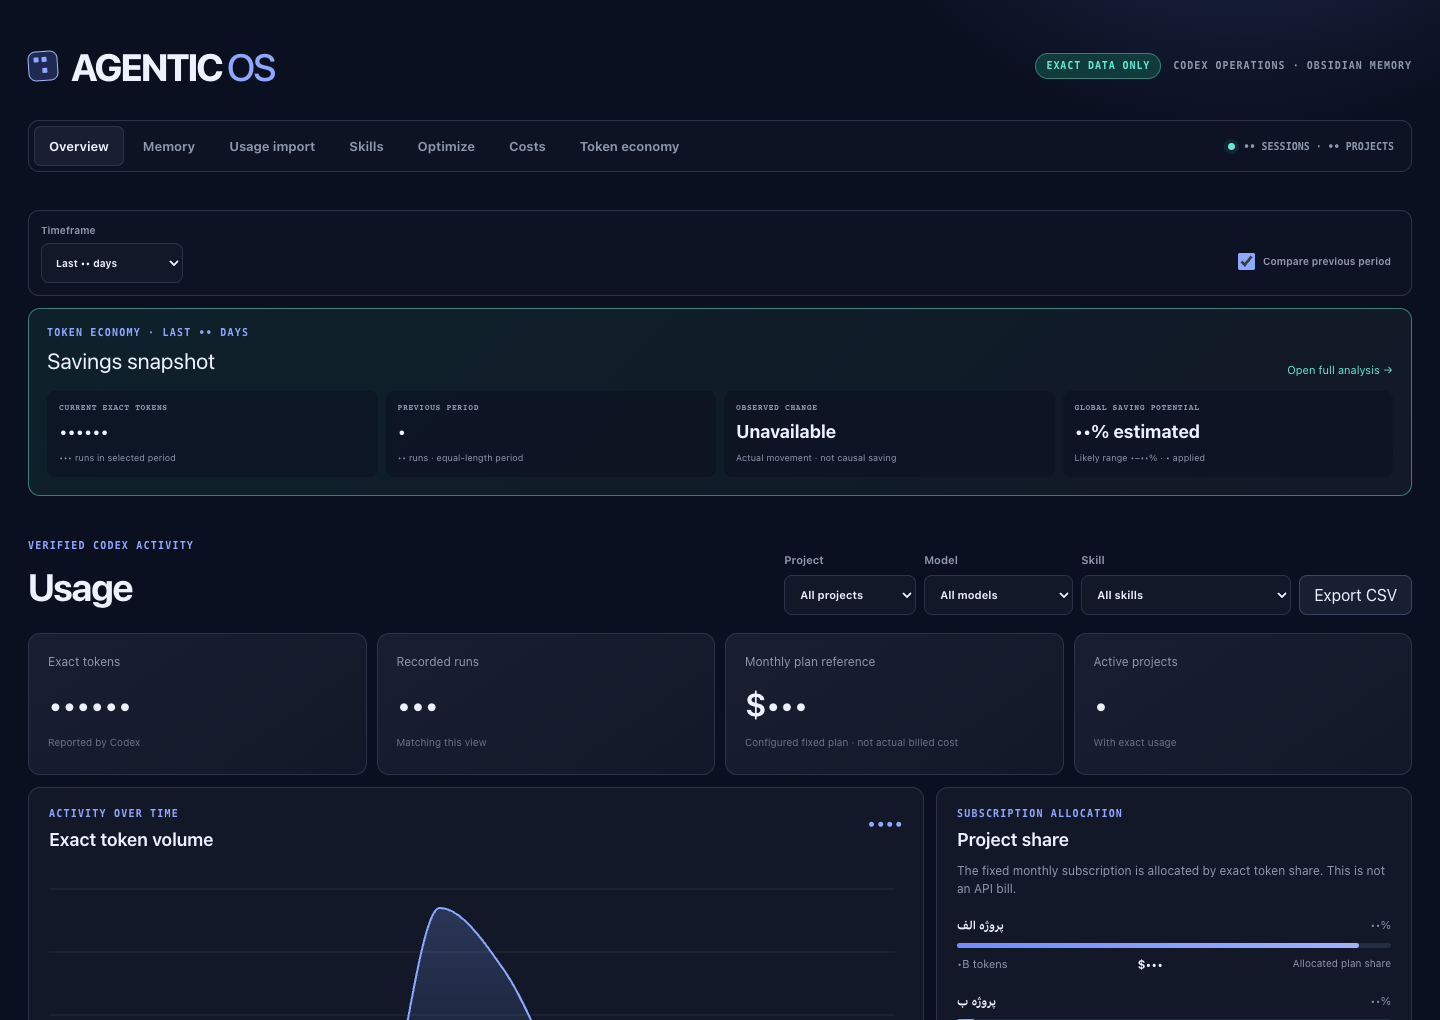Select the Optimize tab

pos(446,146)
